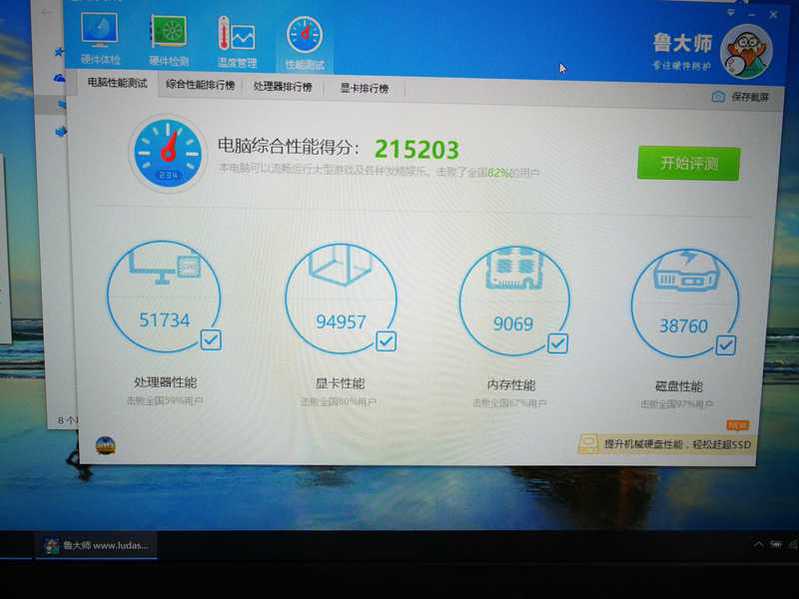
Task: Click 保存截屏 to save screenshot
Action: tap(741, 97)
